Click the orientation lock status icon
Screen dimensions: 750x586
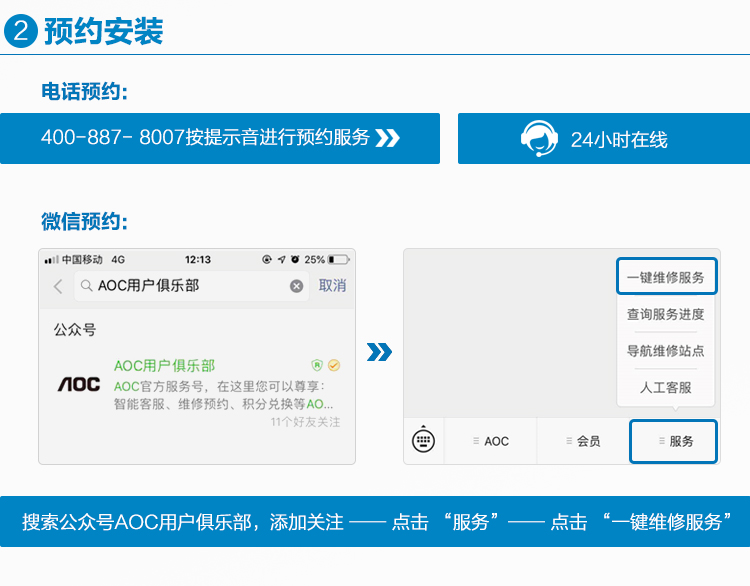(267, 259)
